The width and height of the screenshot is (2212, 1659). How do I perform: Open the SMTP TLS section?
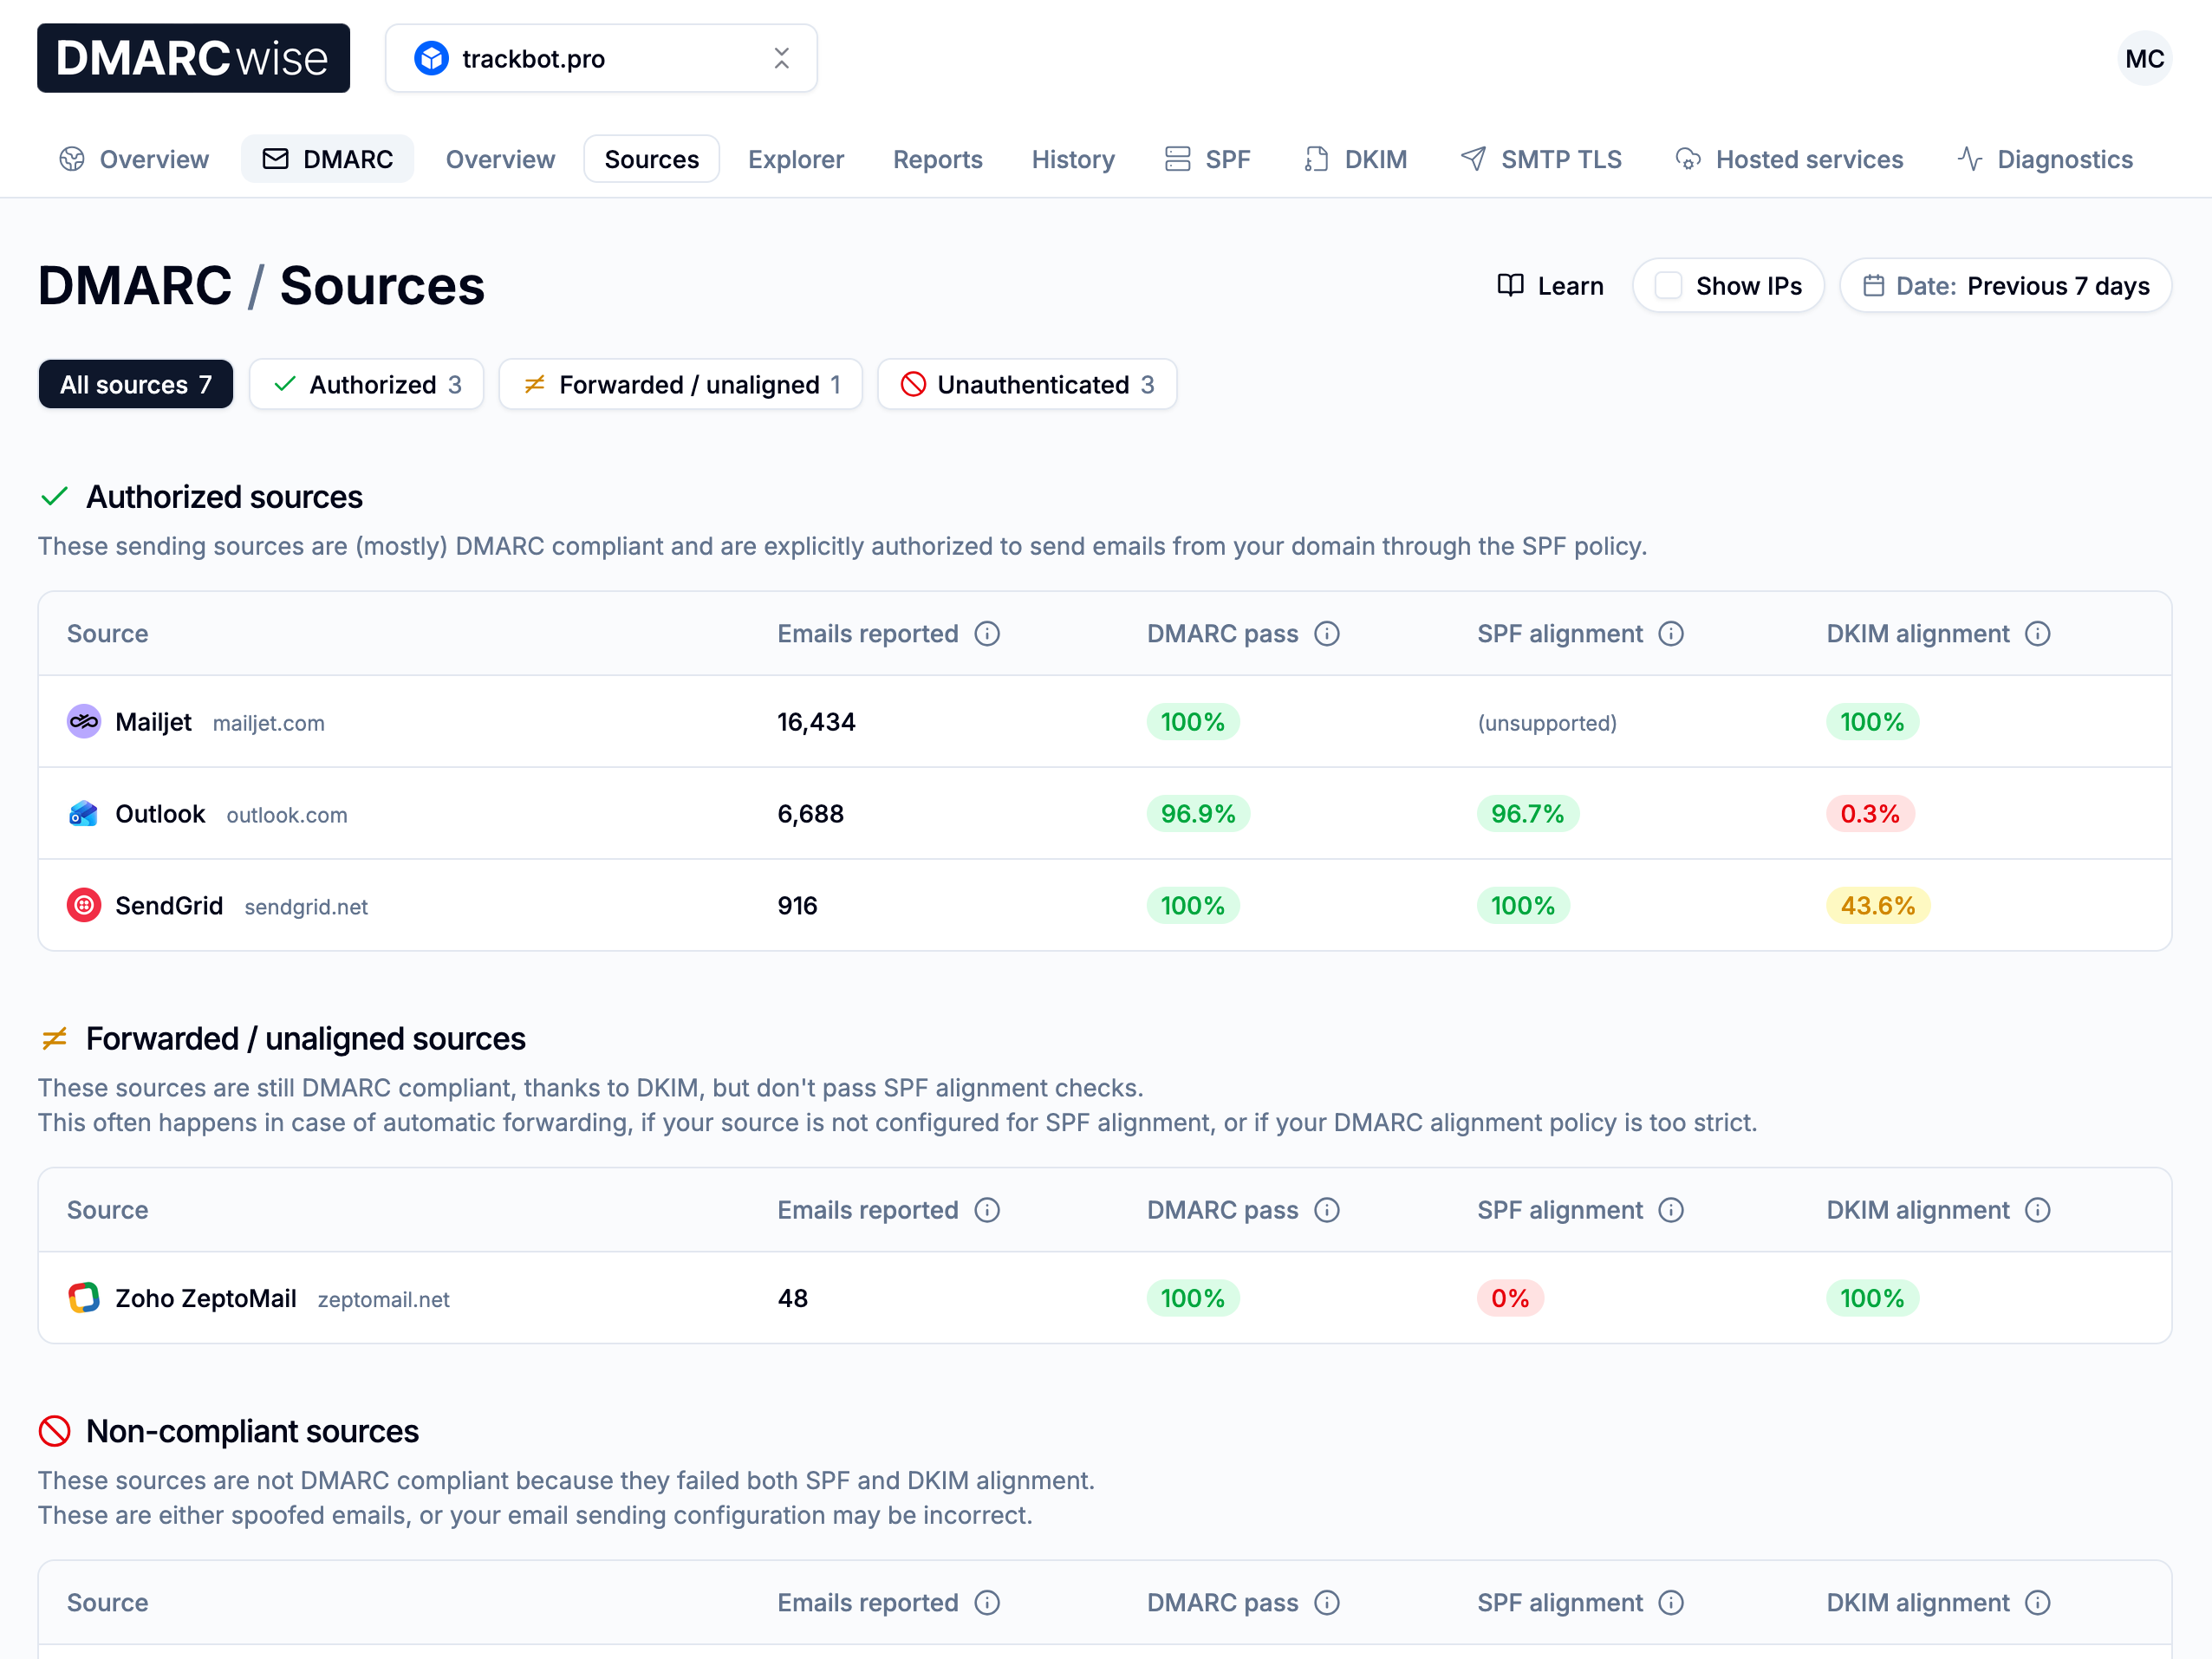click(1541, 159)
